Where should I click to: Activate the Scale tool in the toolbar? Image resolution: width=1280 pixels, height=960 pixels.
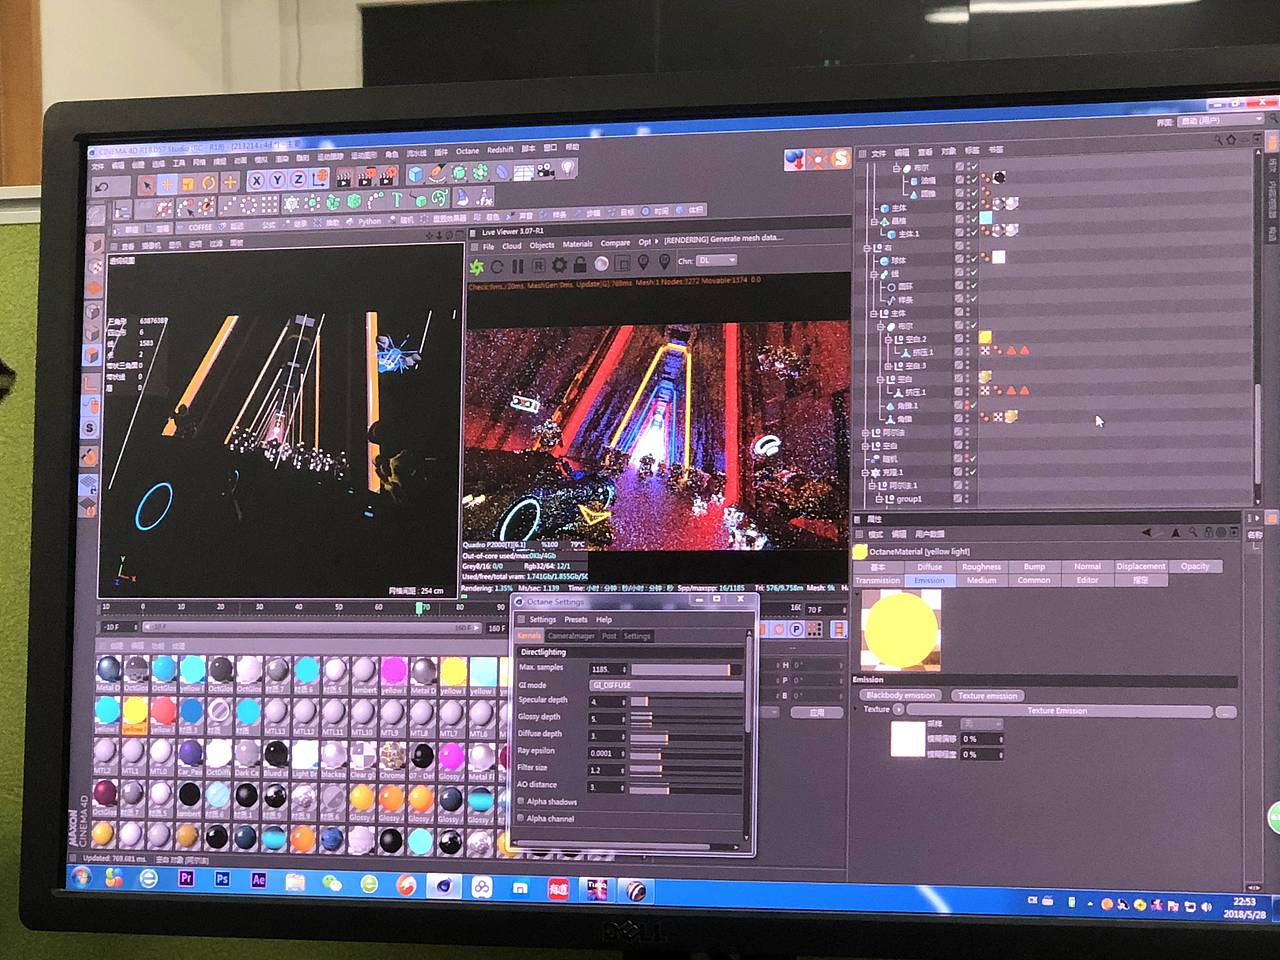tap(188, 183)
